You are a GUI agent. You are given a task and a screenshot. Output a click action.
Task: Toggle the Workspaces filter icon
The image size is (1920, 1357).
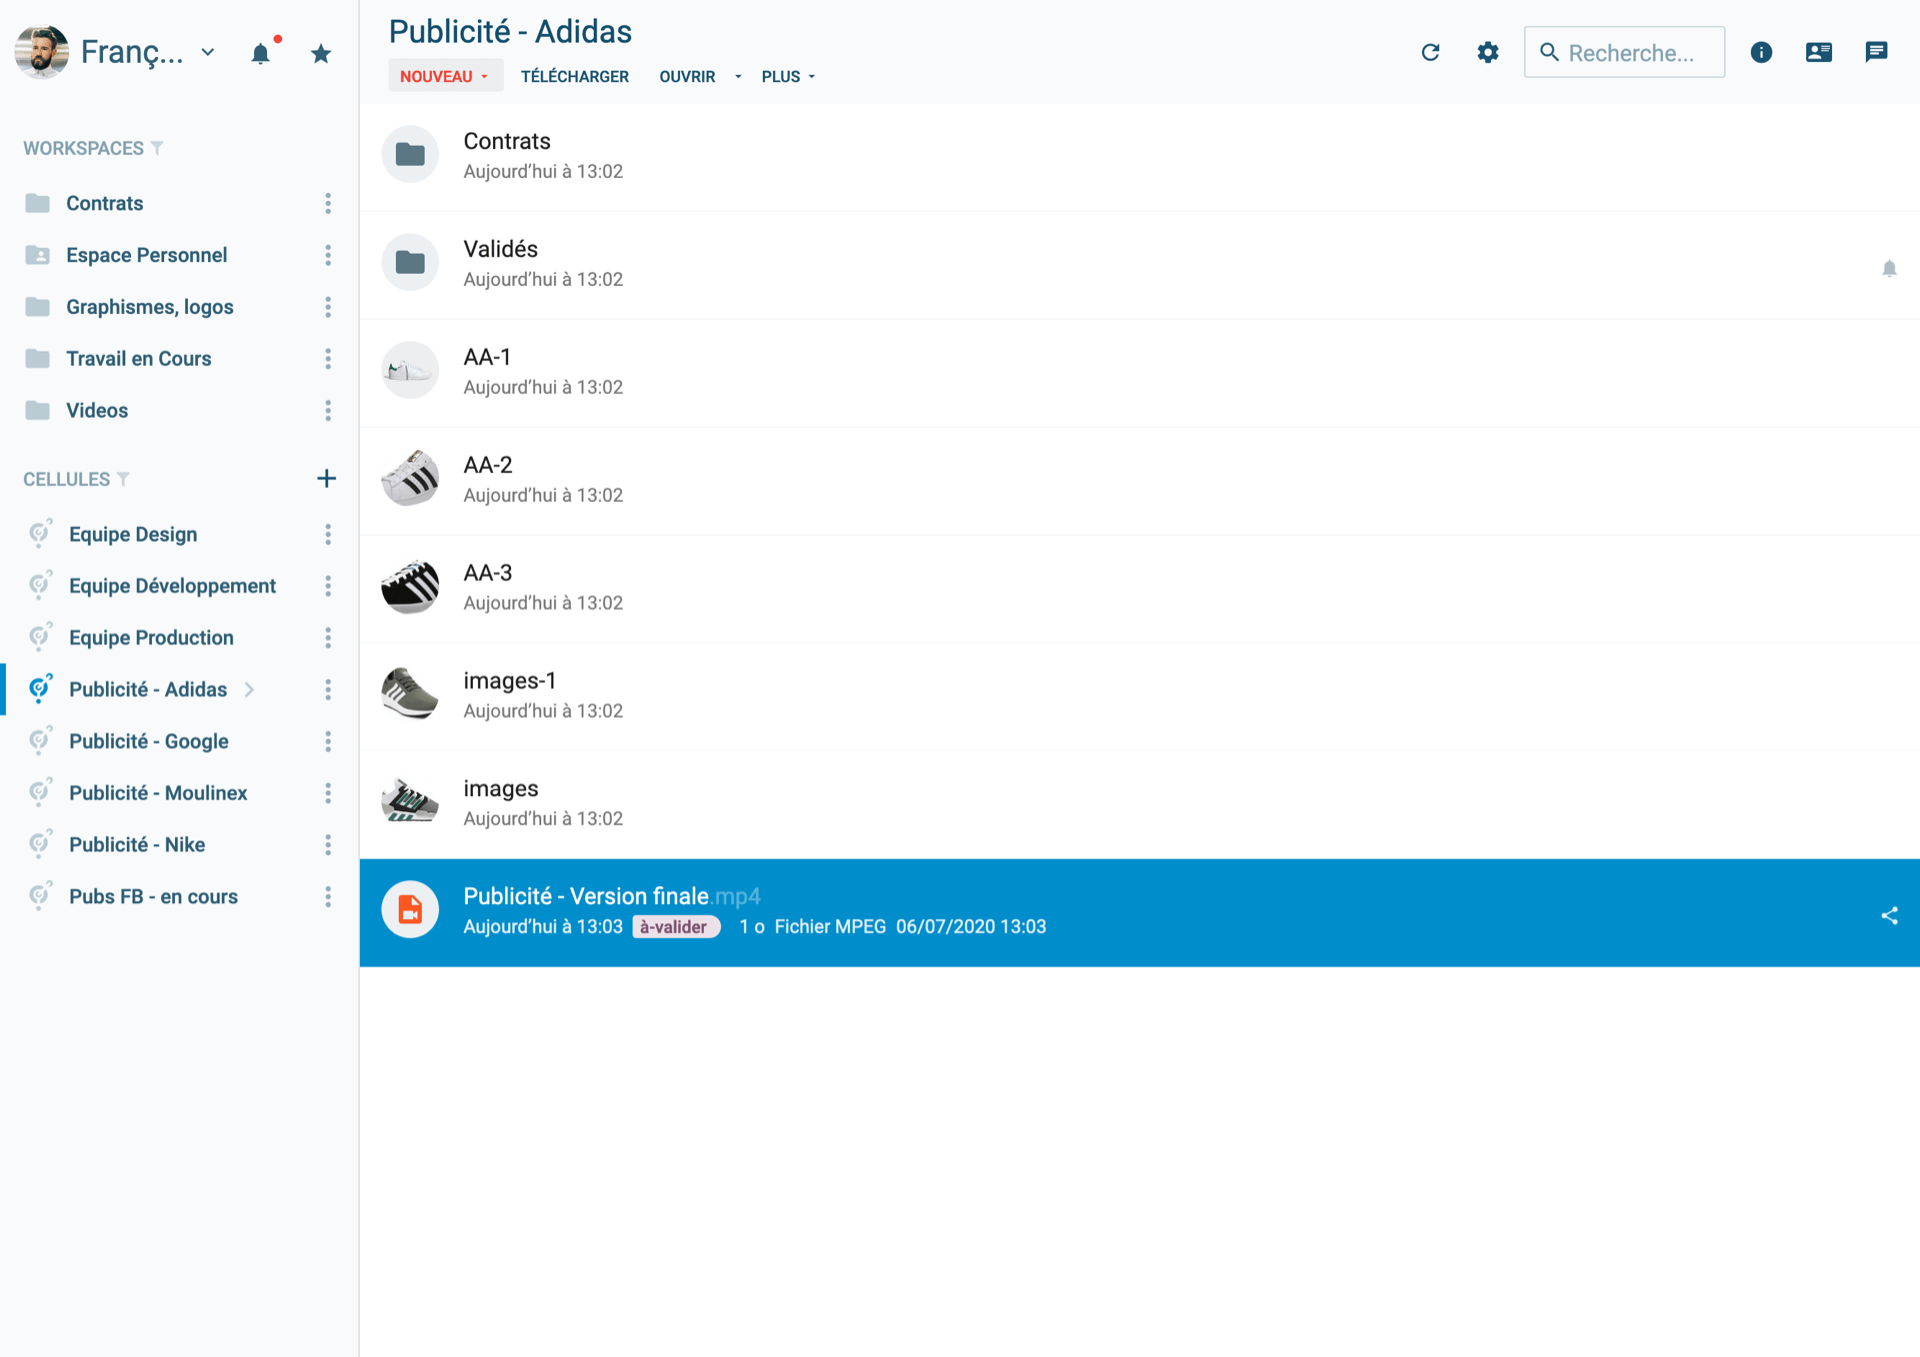click(157, 148)
